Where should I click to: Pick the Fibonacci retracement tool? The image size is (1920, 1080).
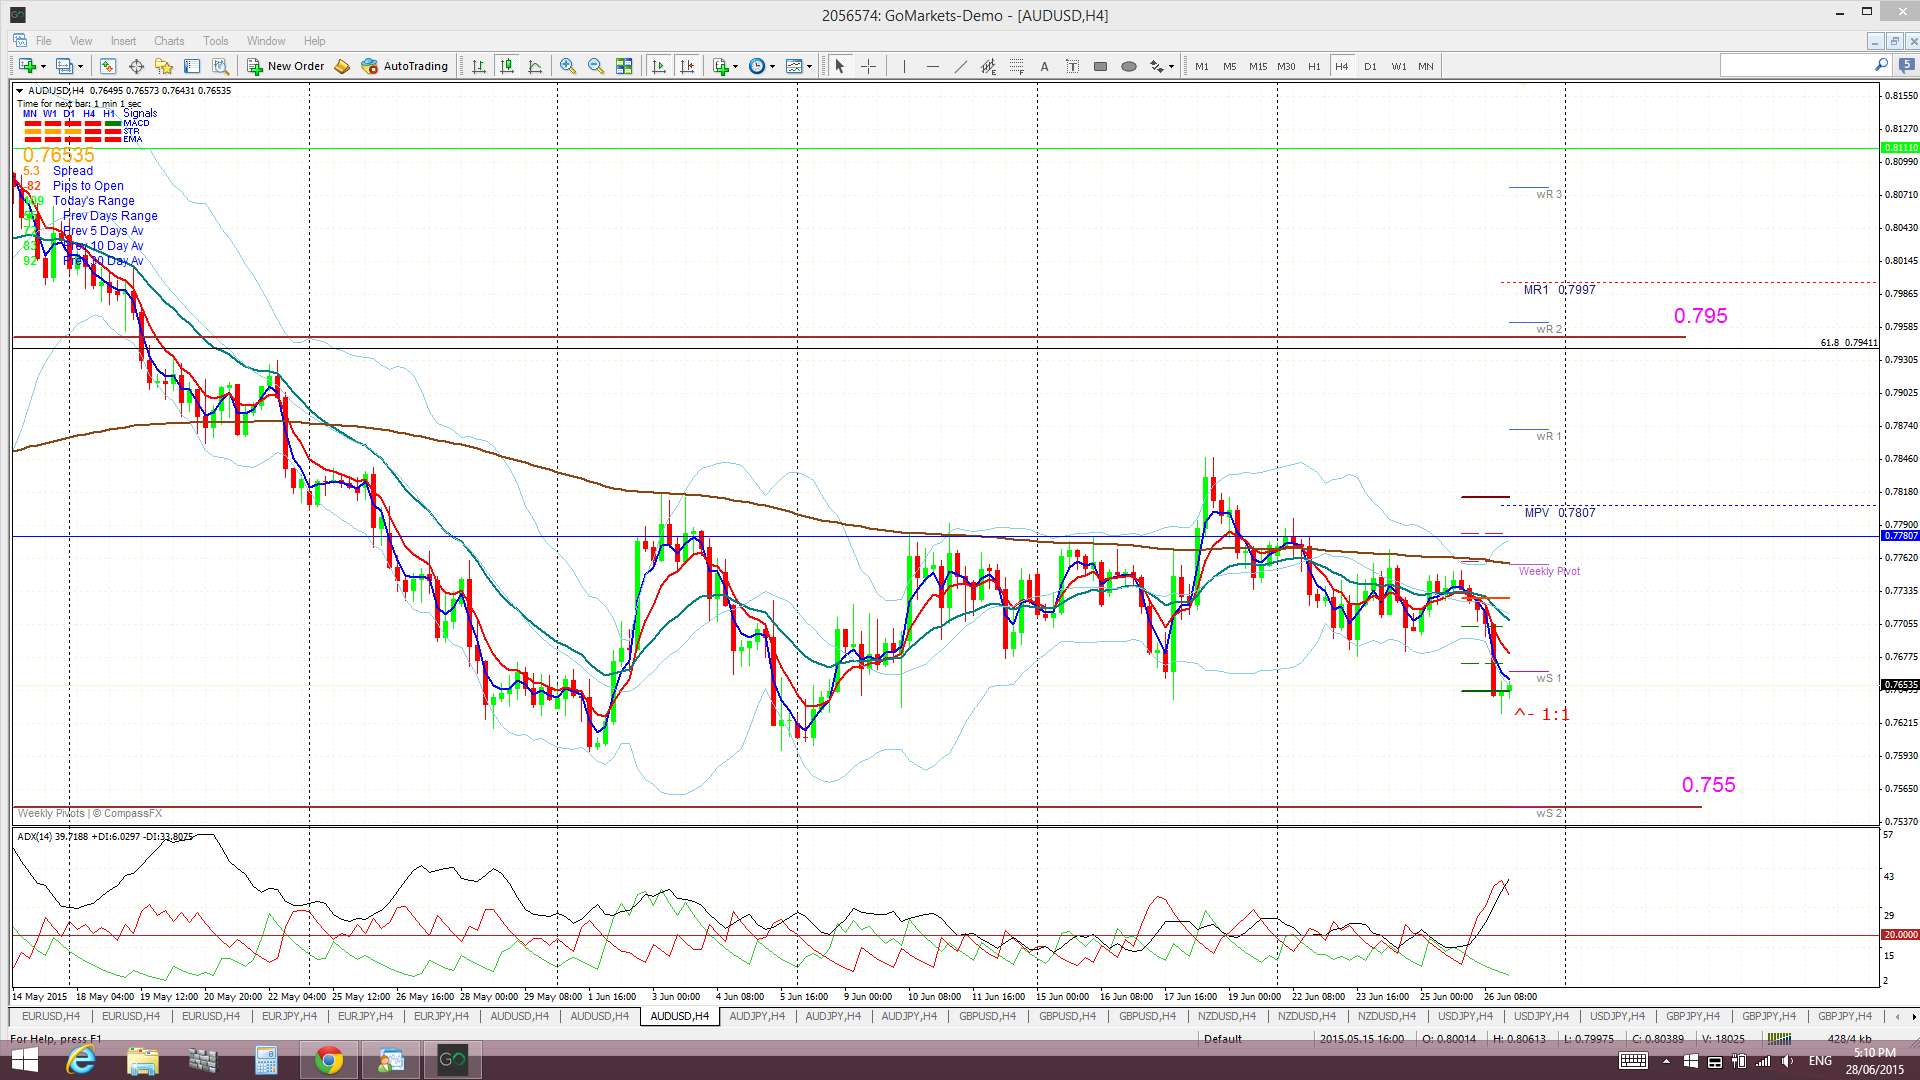click(x=1016, y=66)
